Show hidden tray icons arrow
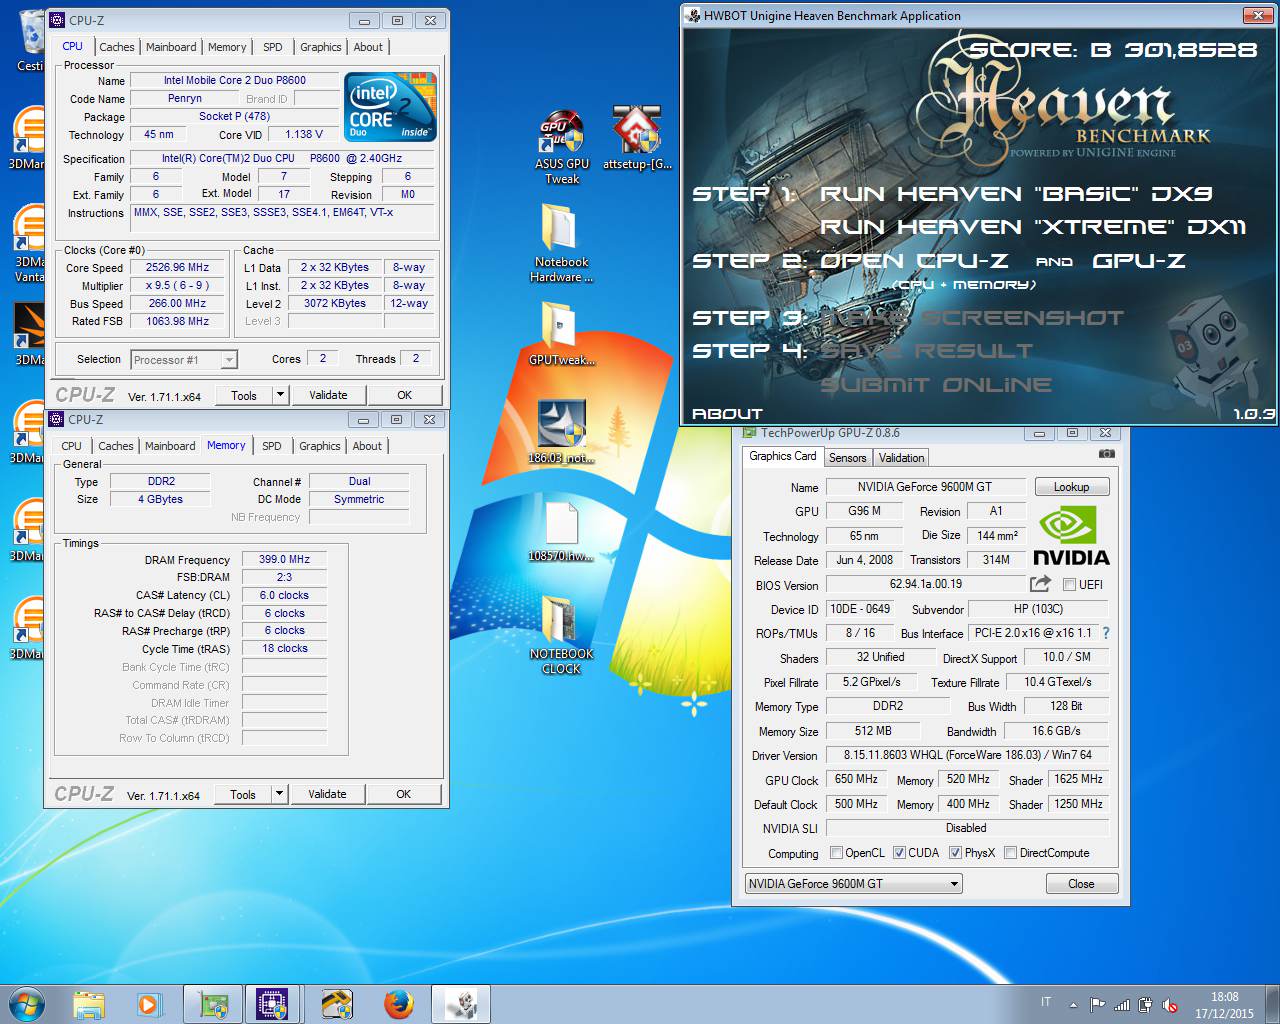 point(1074,1005)
